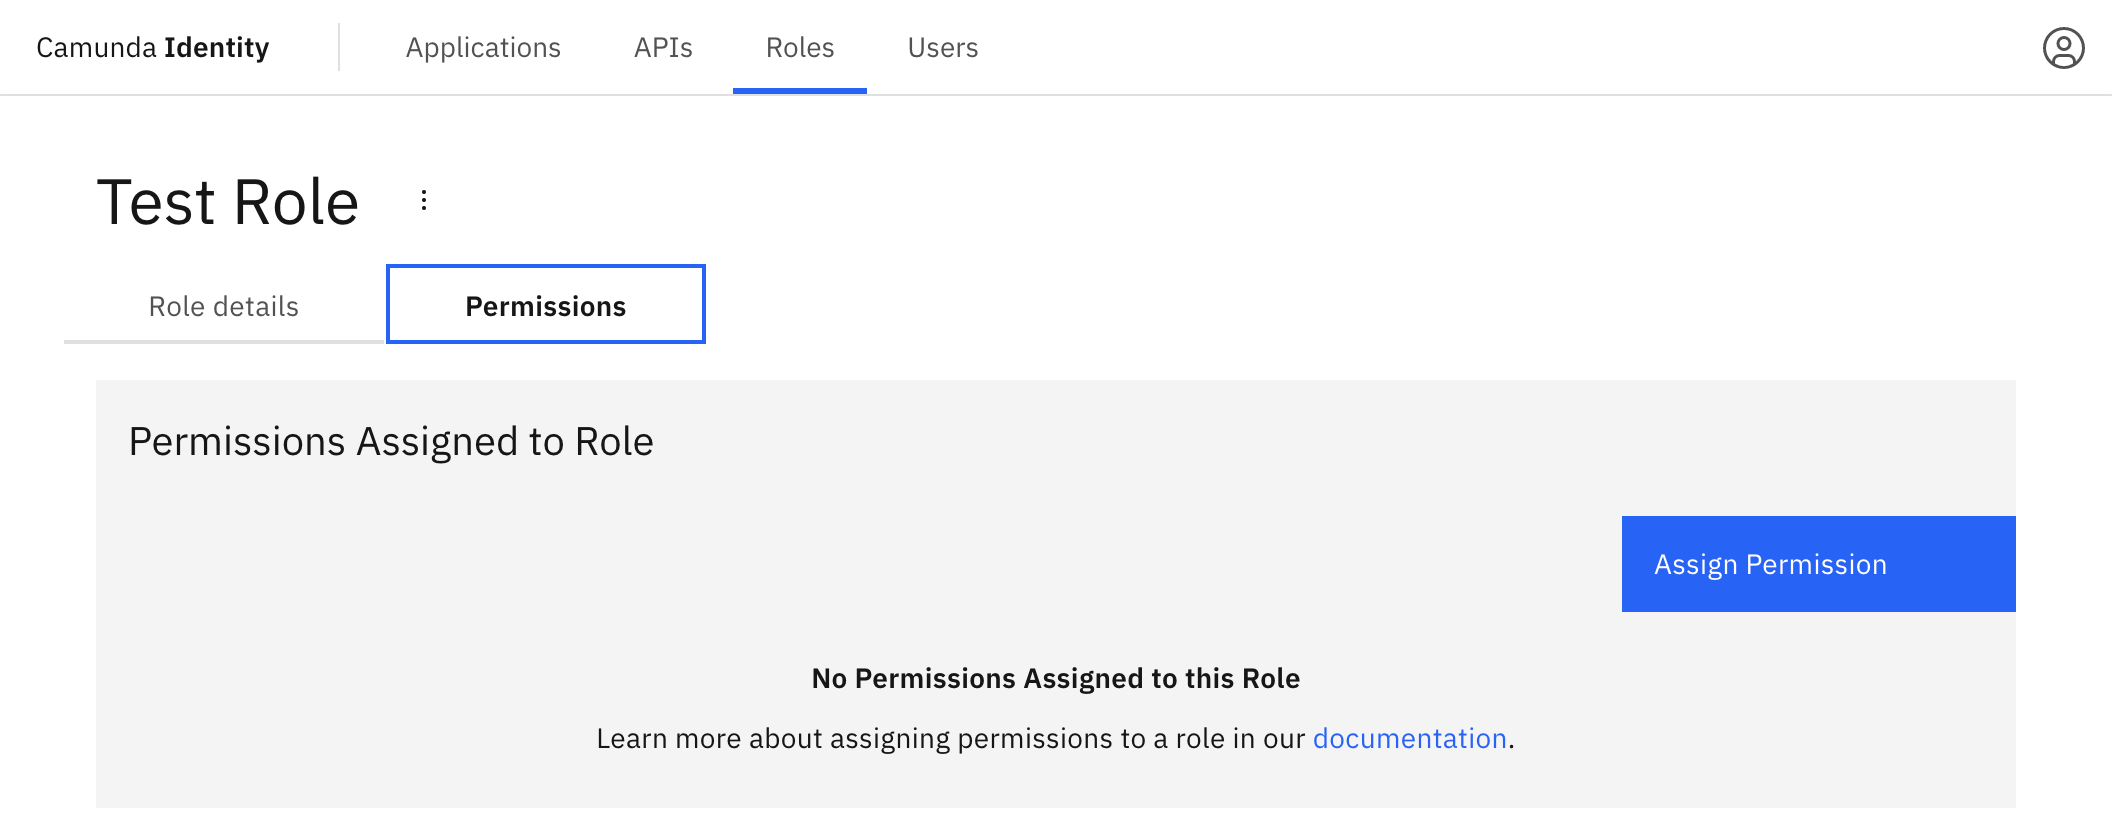This screenshot has height=838, width=2112.
Task: Go to the Applications nav tab
Action: [483, 48]
